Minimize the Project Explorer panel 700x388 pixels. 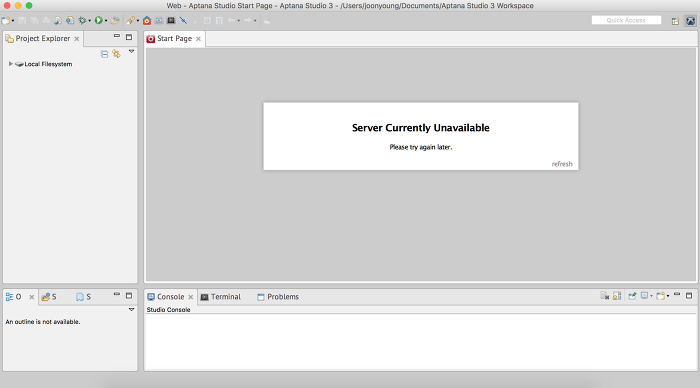pyautogui.click(x=117, y=36)
